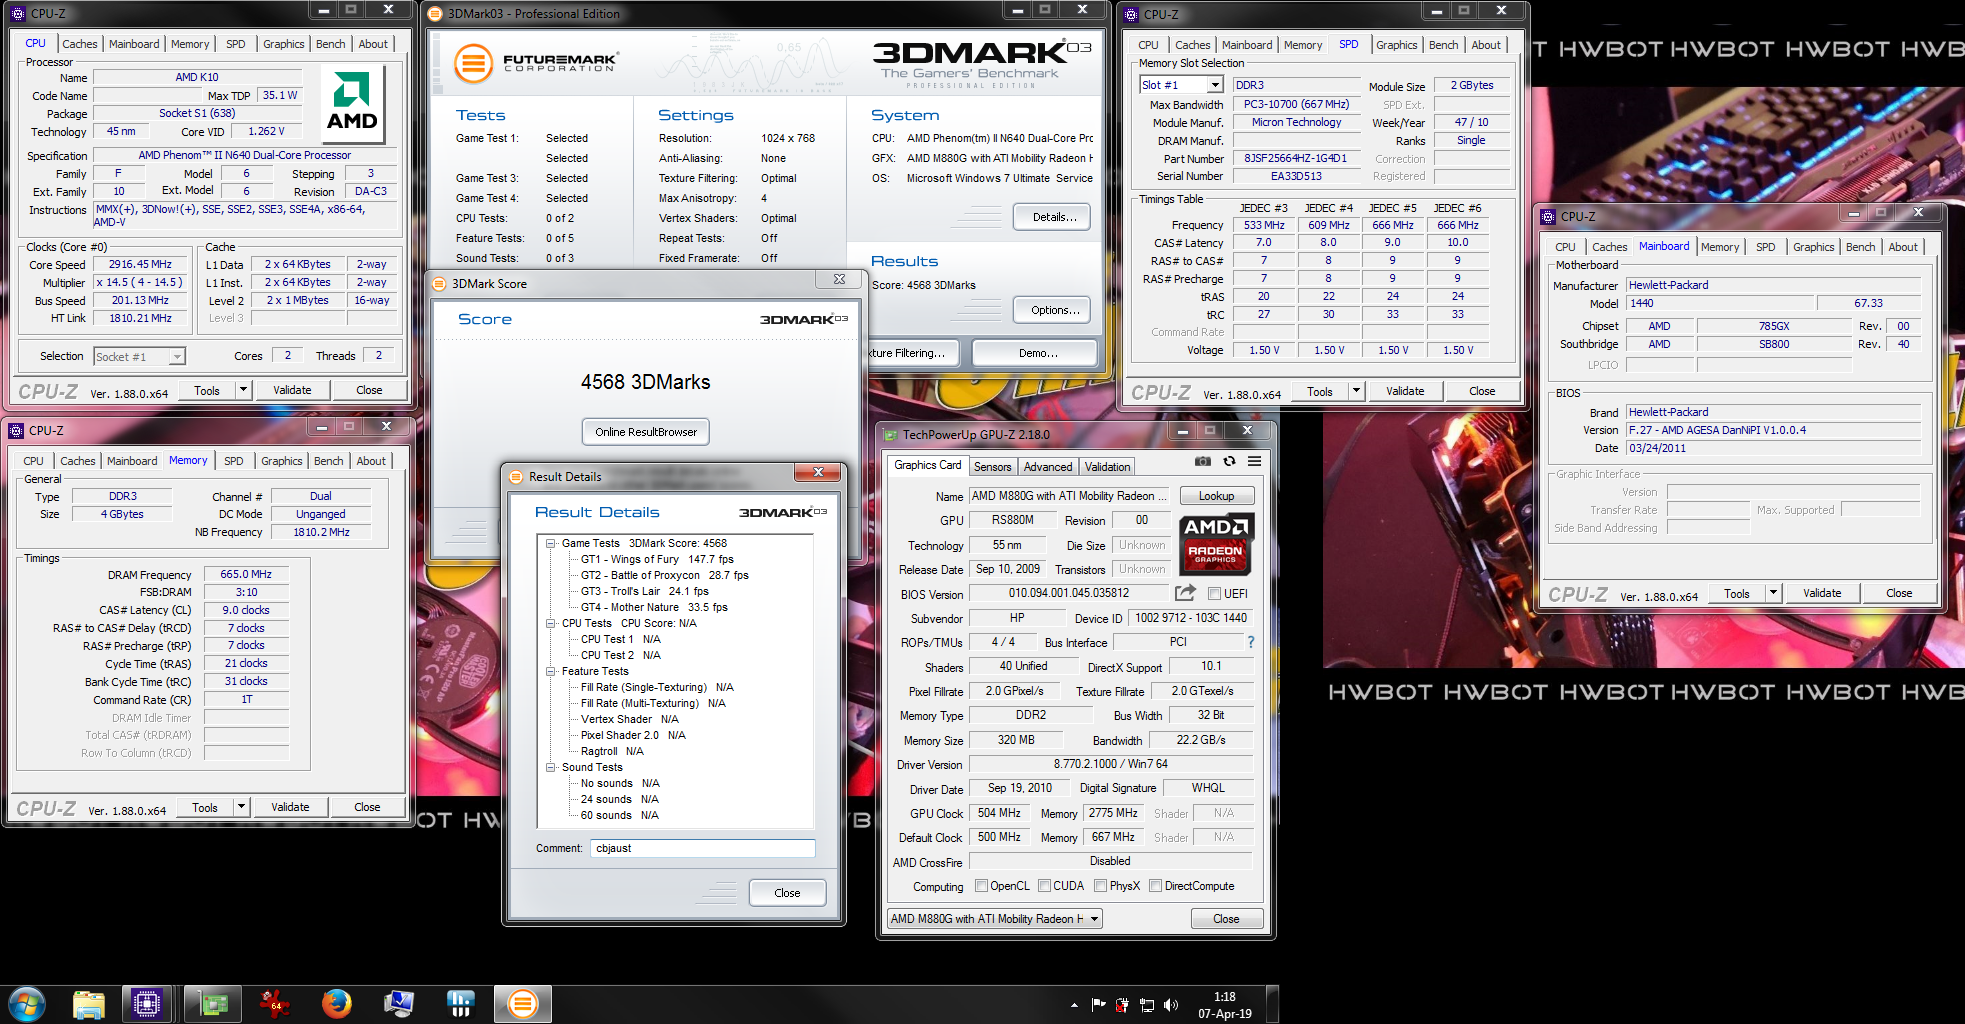
Task: Open the Validation tab in GPU-Z
Action: 1107,467
